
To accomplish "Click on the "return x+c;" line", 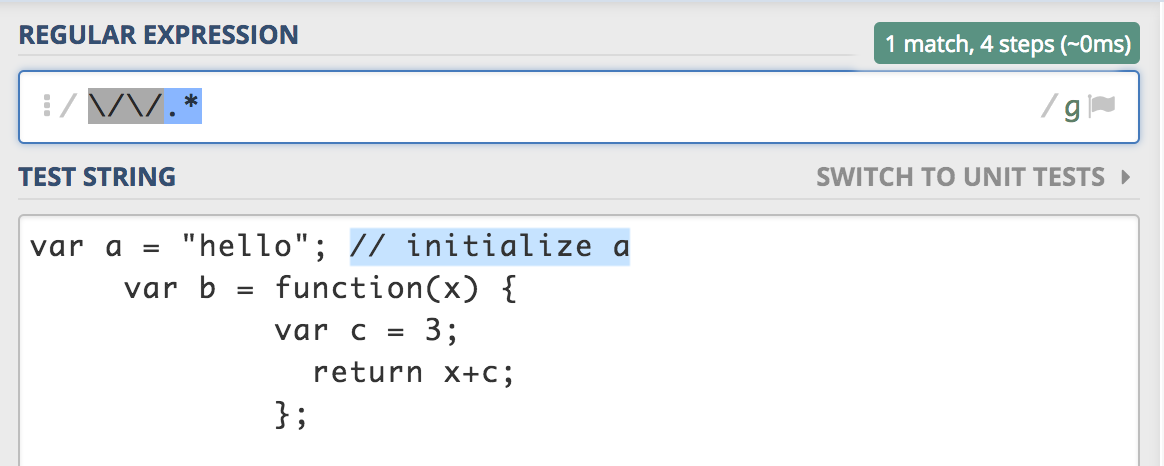I will pyautogui.click(x=418, y=373).
